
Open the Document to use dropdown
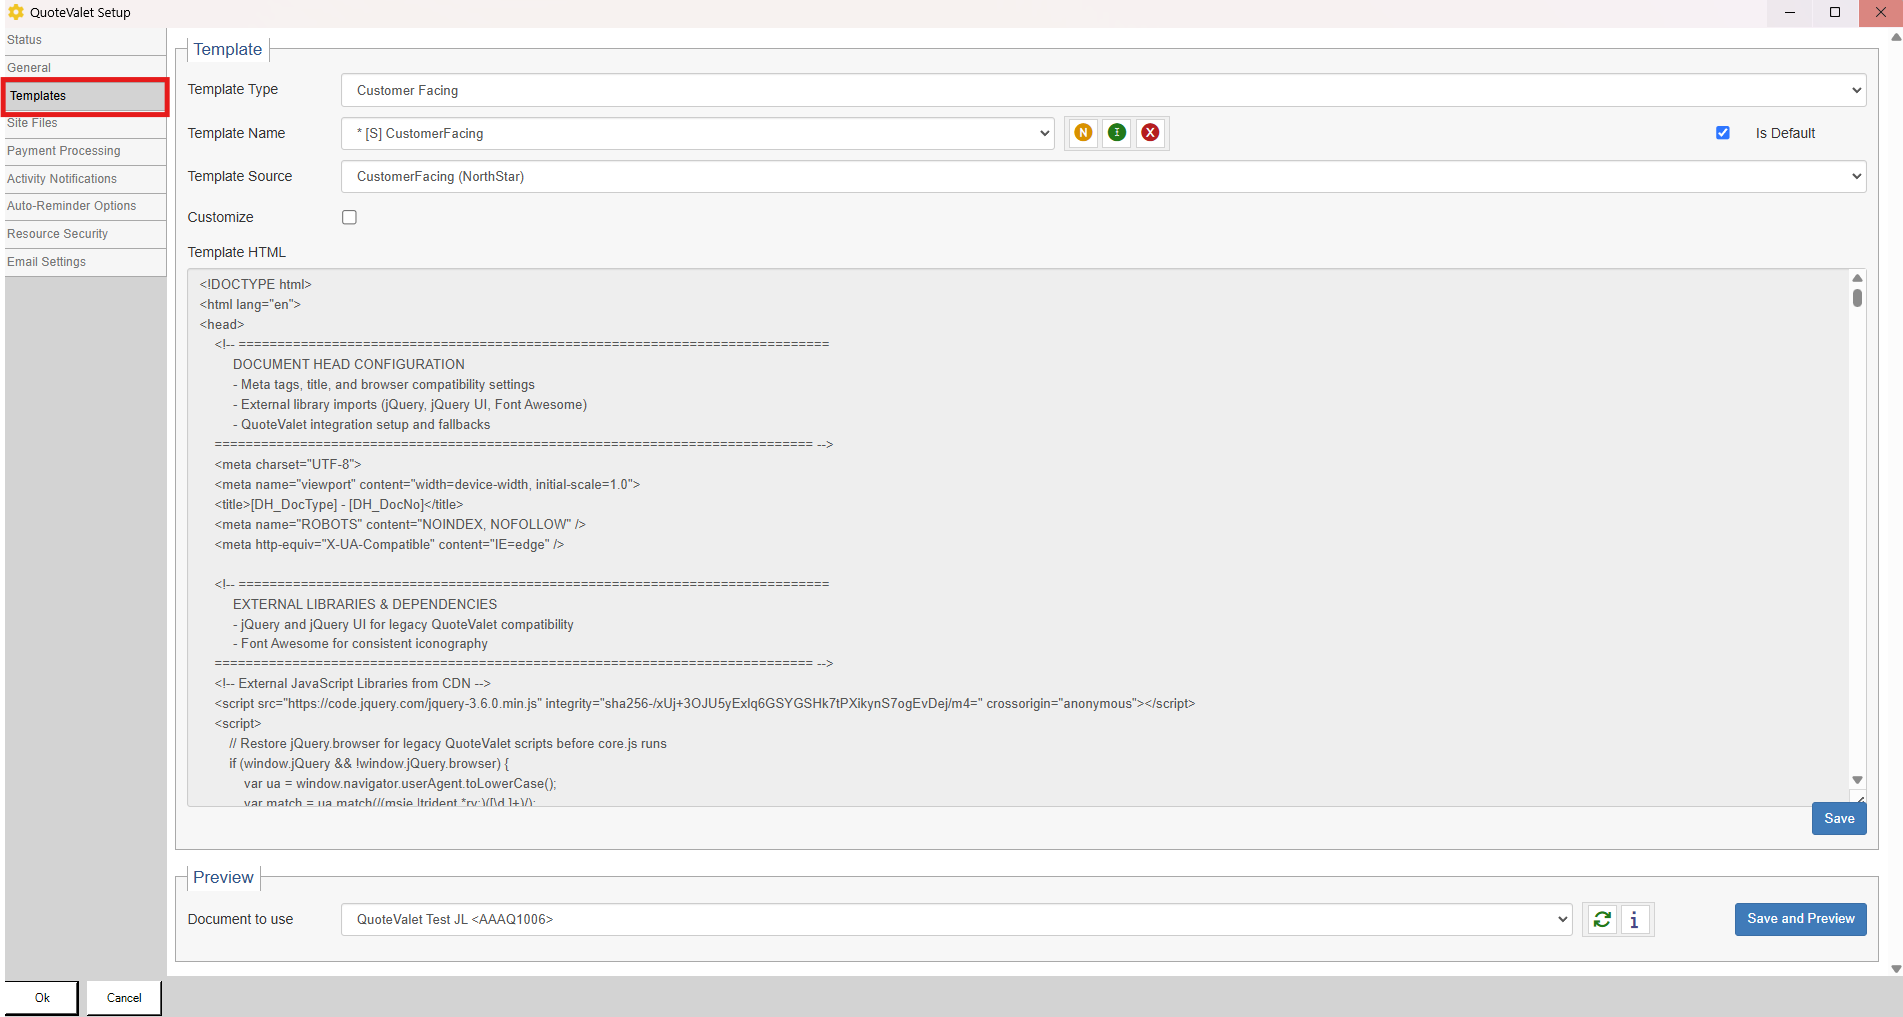(956, 919)
